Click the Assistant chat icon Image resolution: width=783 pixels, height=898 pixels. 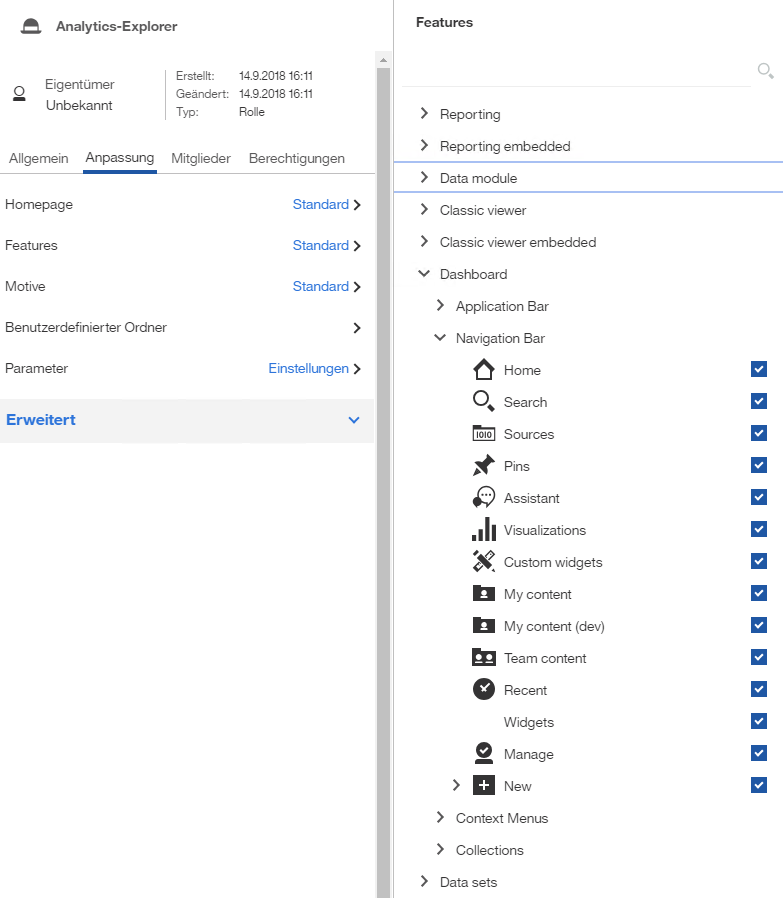click(x=484, y=498)
